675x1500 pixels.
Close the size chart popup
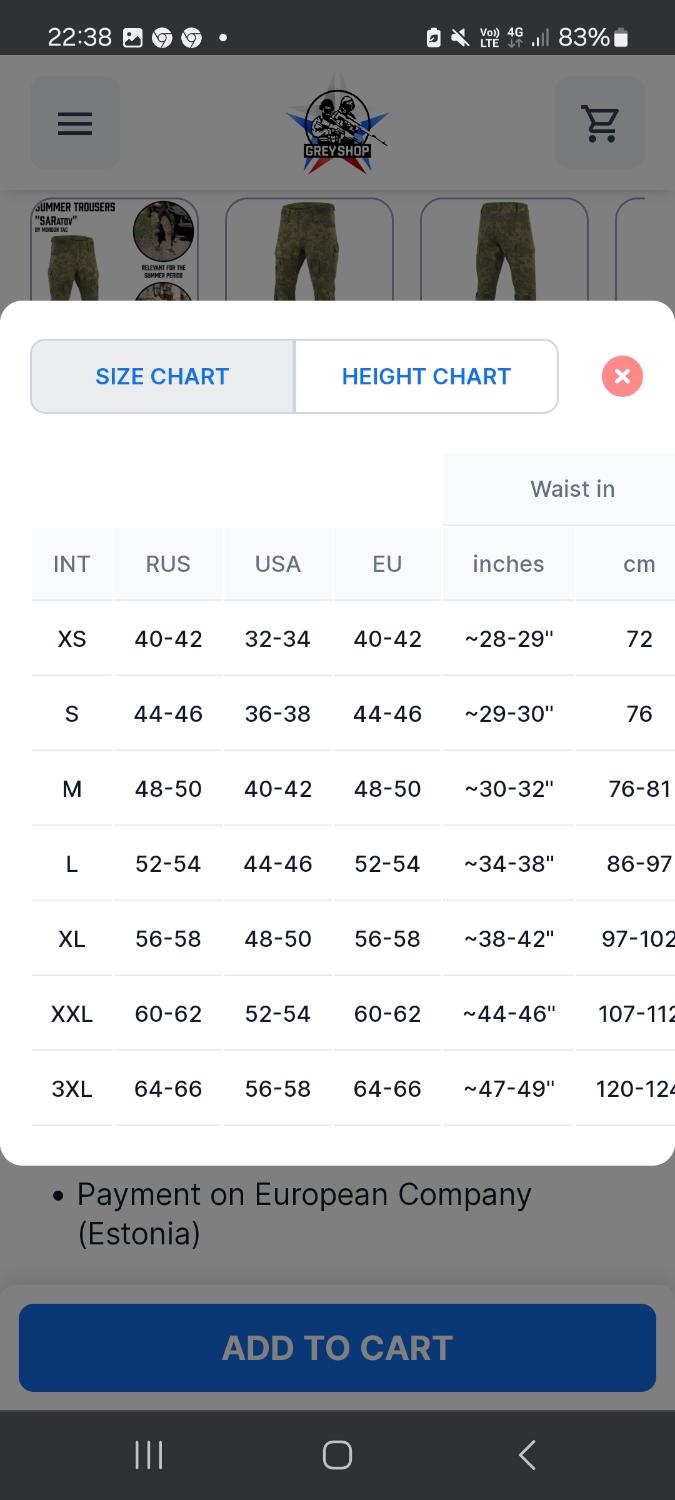coord(622,376)
